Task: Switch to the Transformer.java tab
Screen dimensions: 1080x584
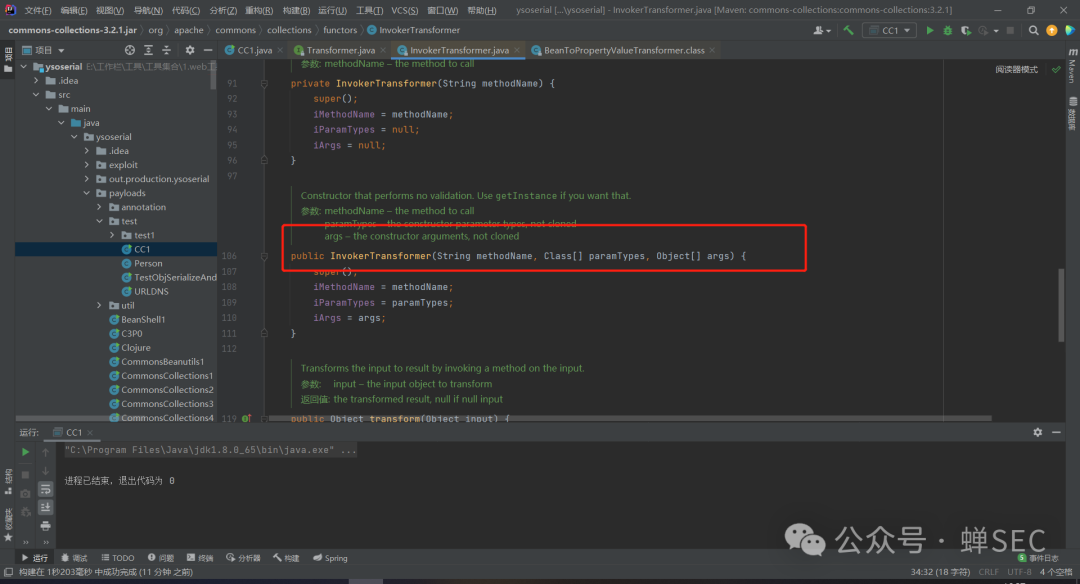Action: 340,50
